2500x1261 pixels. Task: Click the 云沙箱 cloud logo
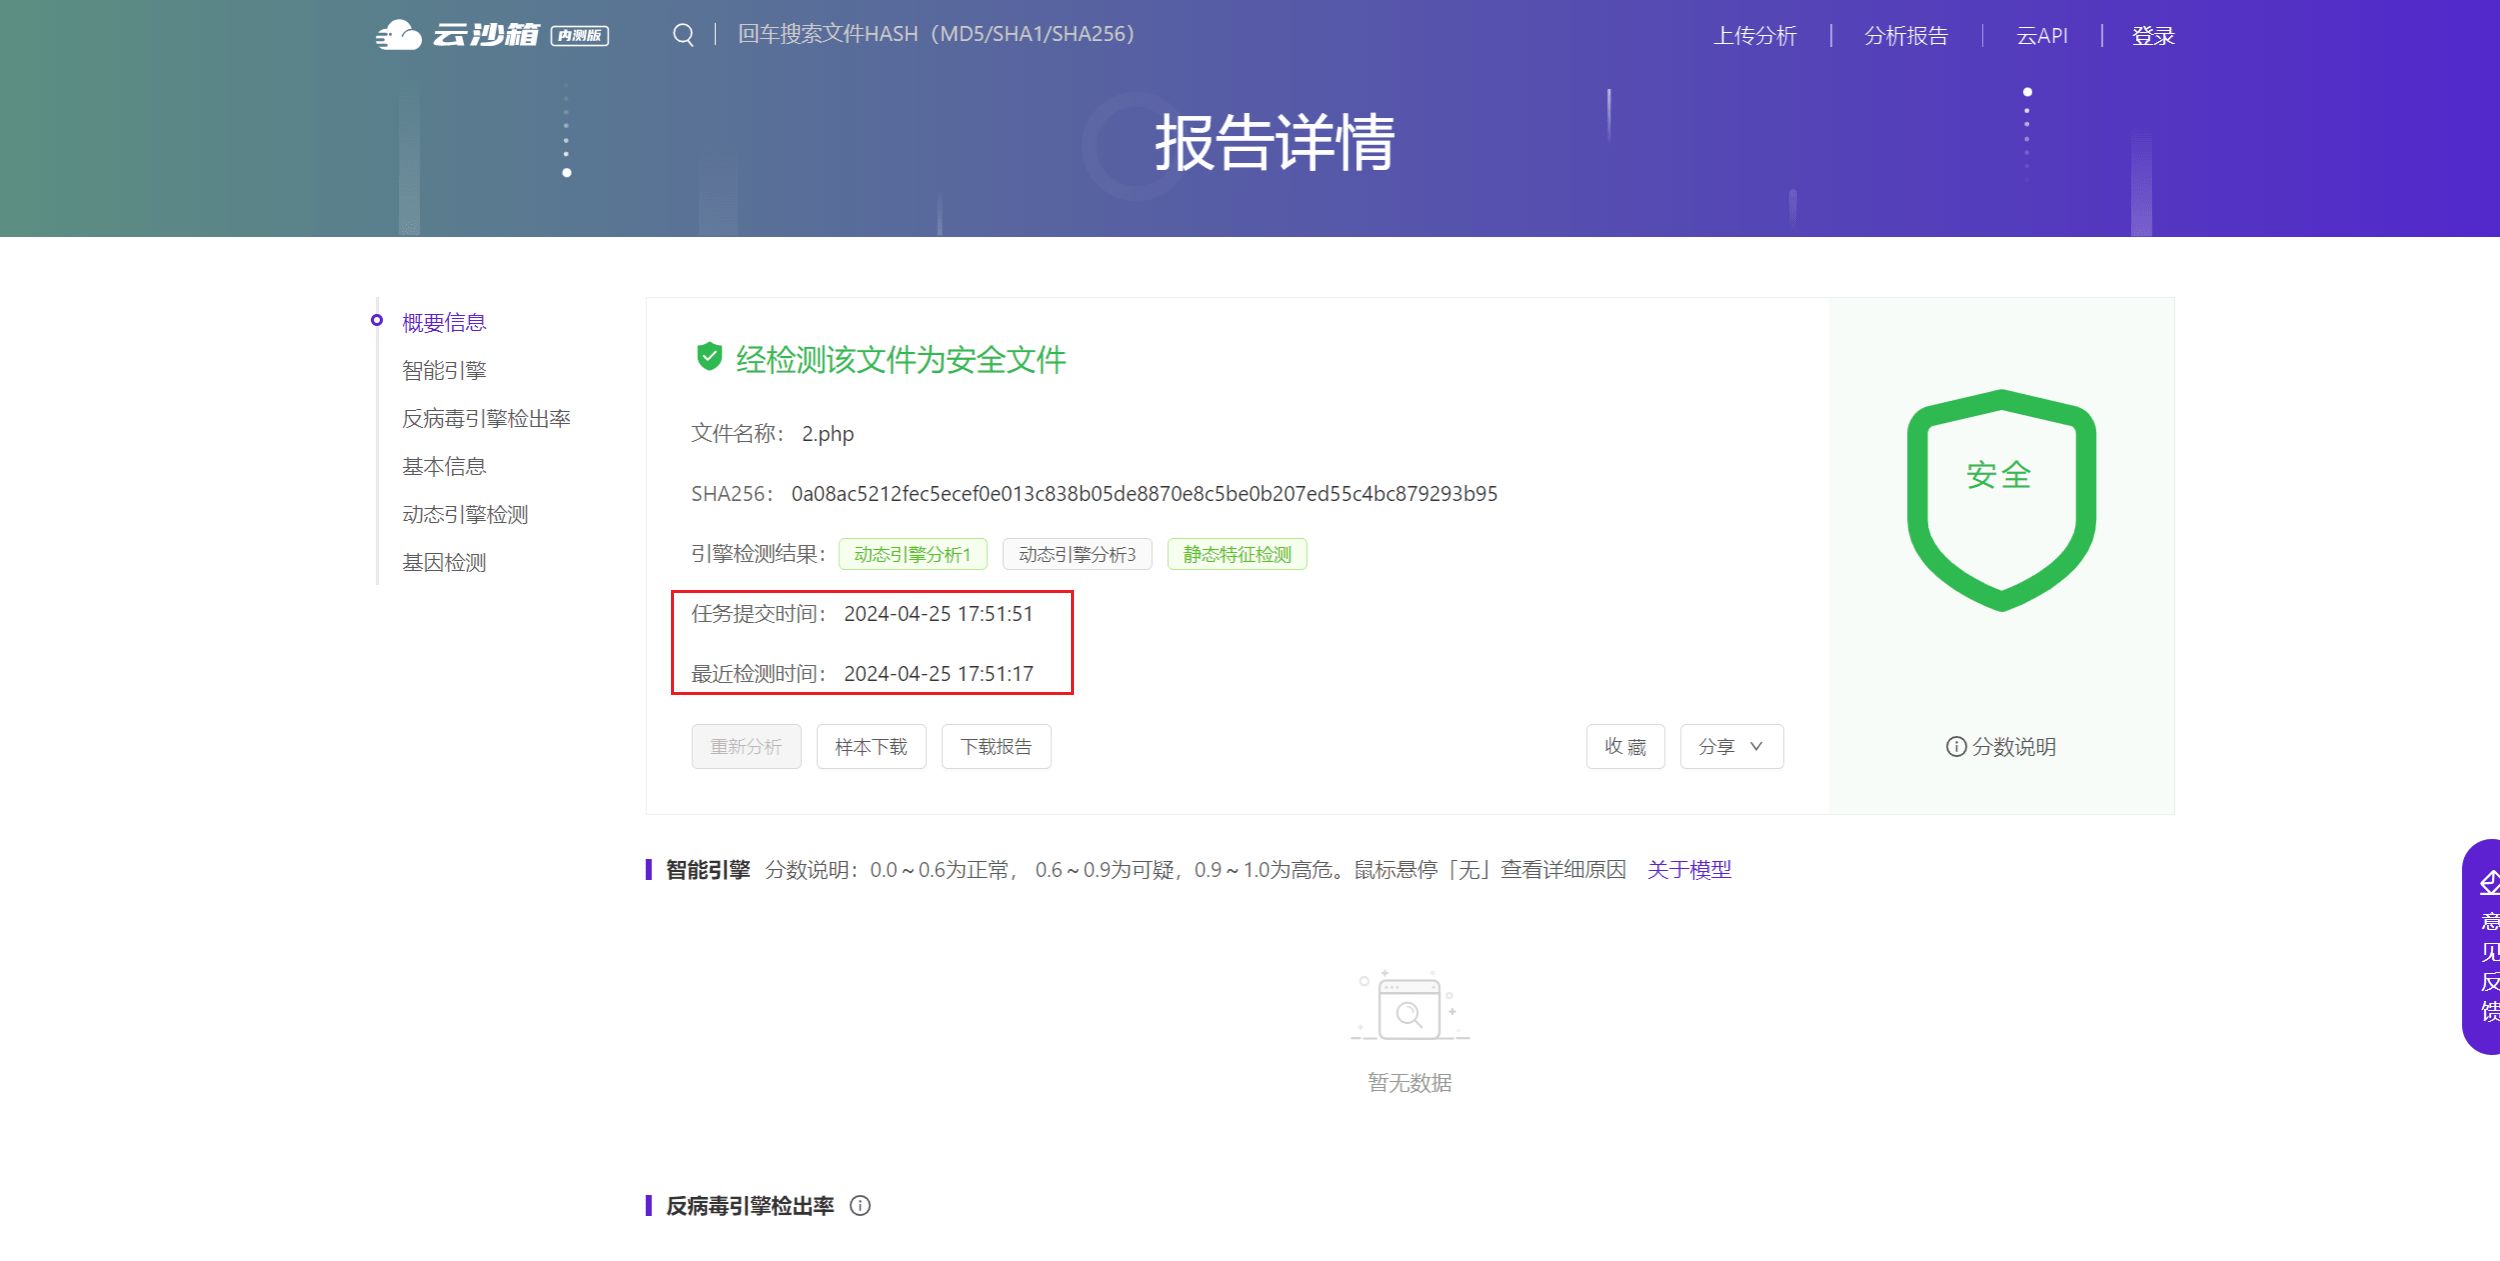click(398, 34)
